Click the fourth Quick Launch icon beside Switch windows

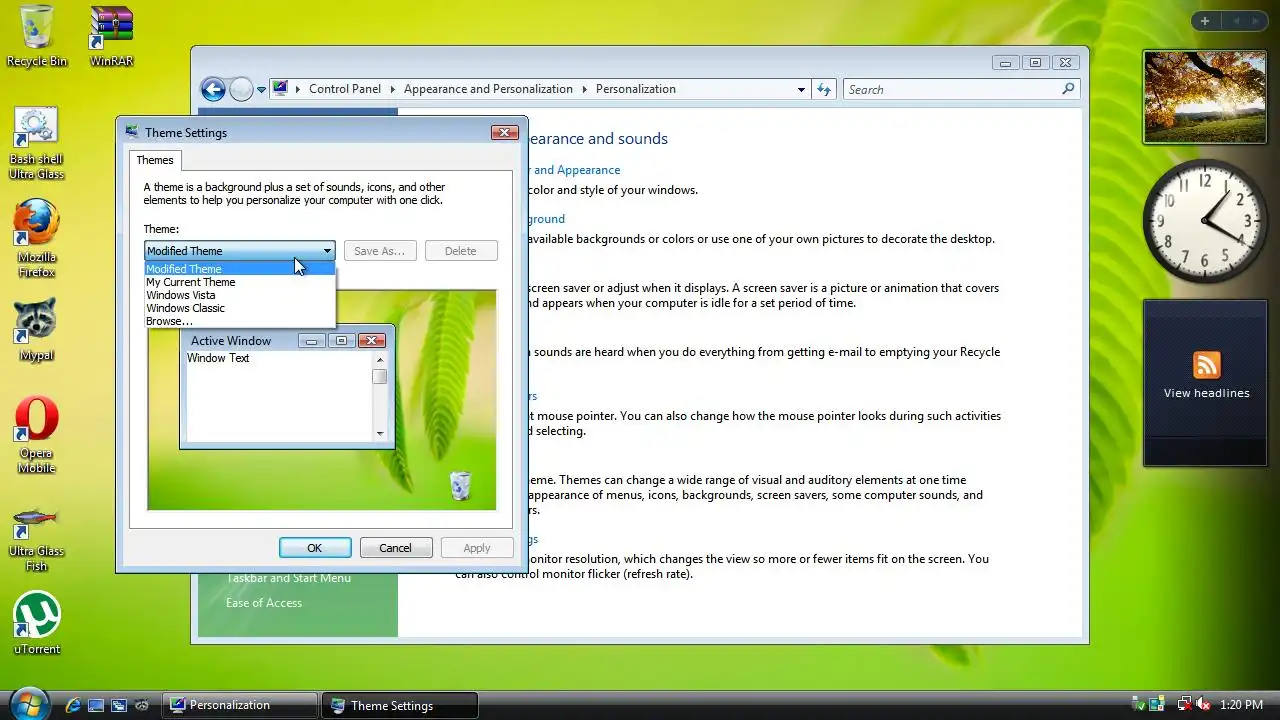click(142, 705)
